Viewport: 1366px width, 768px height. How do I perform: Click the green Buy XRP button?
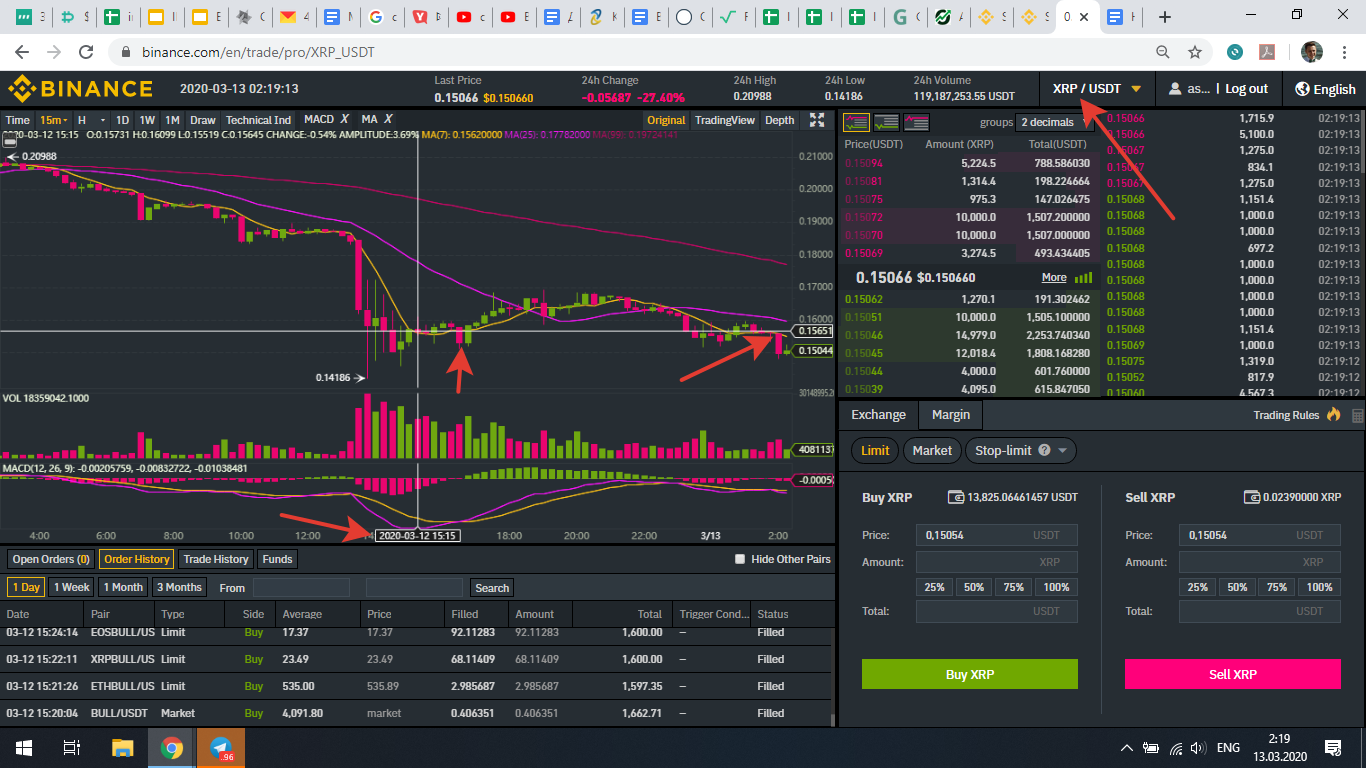(x=970, y=674)
